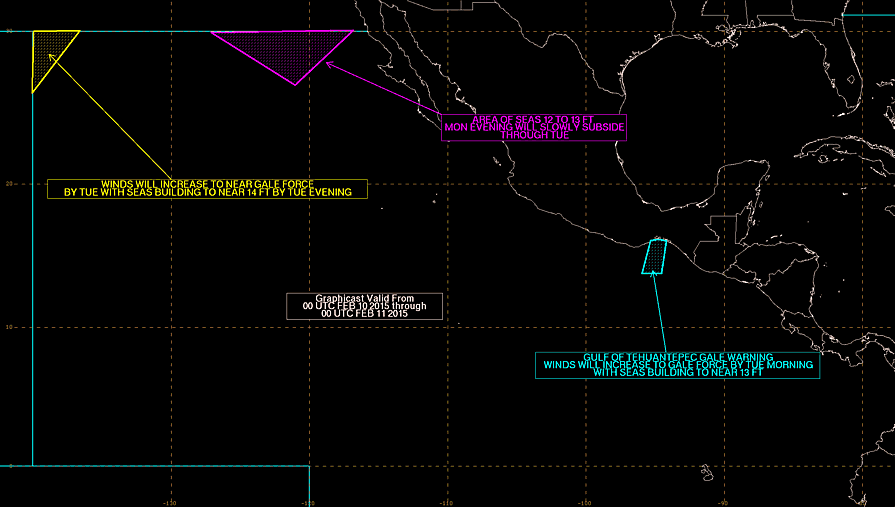Select the cyan hatched Tehuantepec gale area
The height and width of the screenshot is (507, 895).
tap(655, 257)
